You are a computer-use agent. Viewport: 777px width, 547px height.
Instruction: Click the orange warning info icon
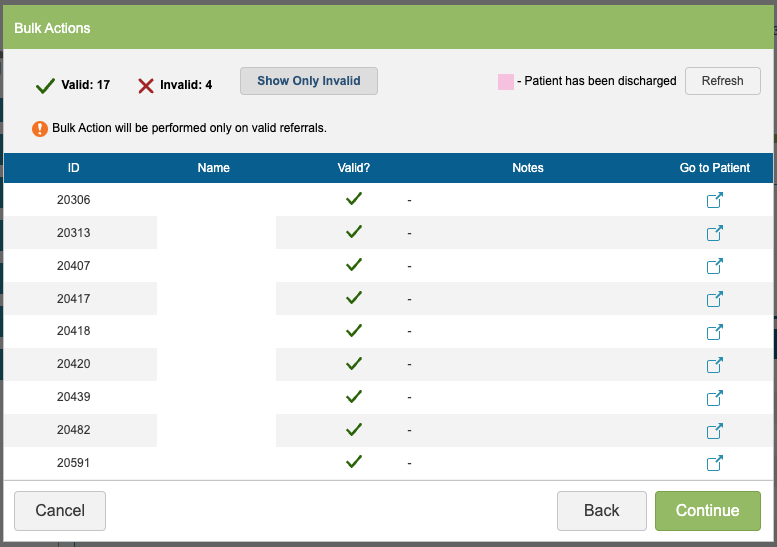click(40, 129)
